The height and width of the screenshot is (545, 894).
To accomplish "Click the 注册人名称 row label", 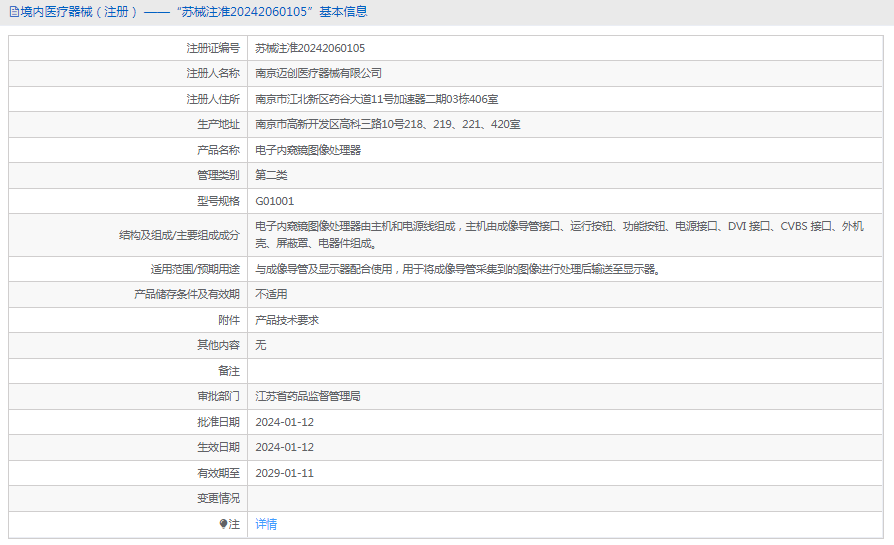I will pos(213,74).
